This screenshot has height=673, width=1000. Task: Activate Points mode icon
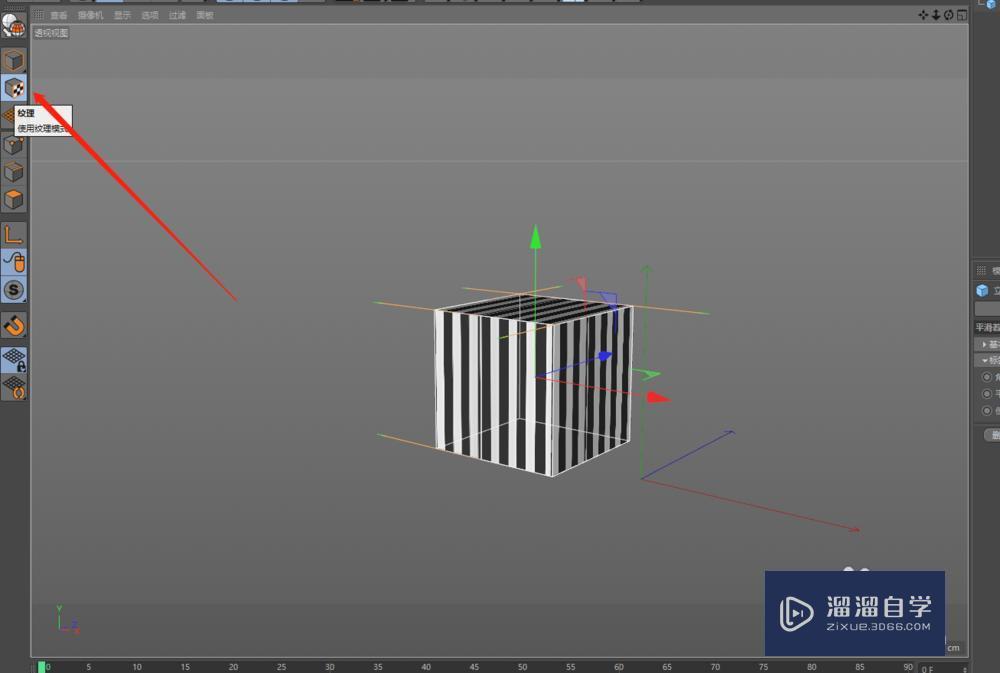(13, 145)
